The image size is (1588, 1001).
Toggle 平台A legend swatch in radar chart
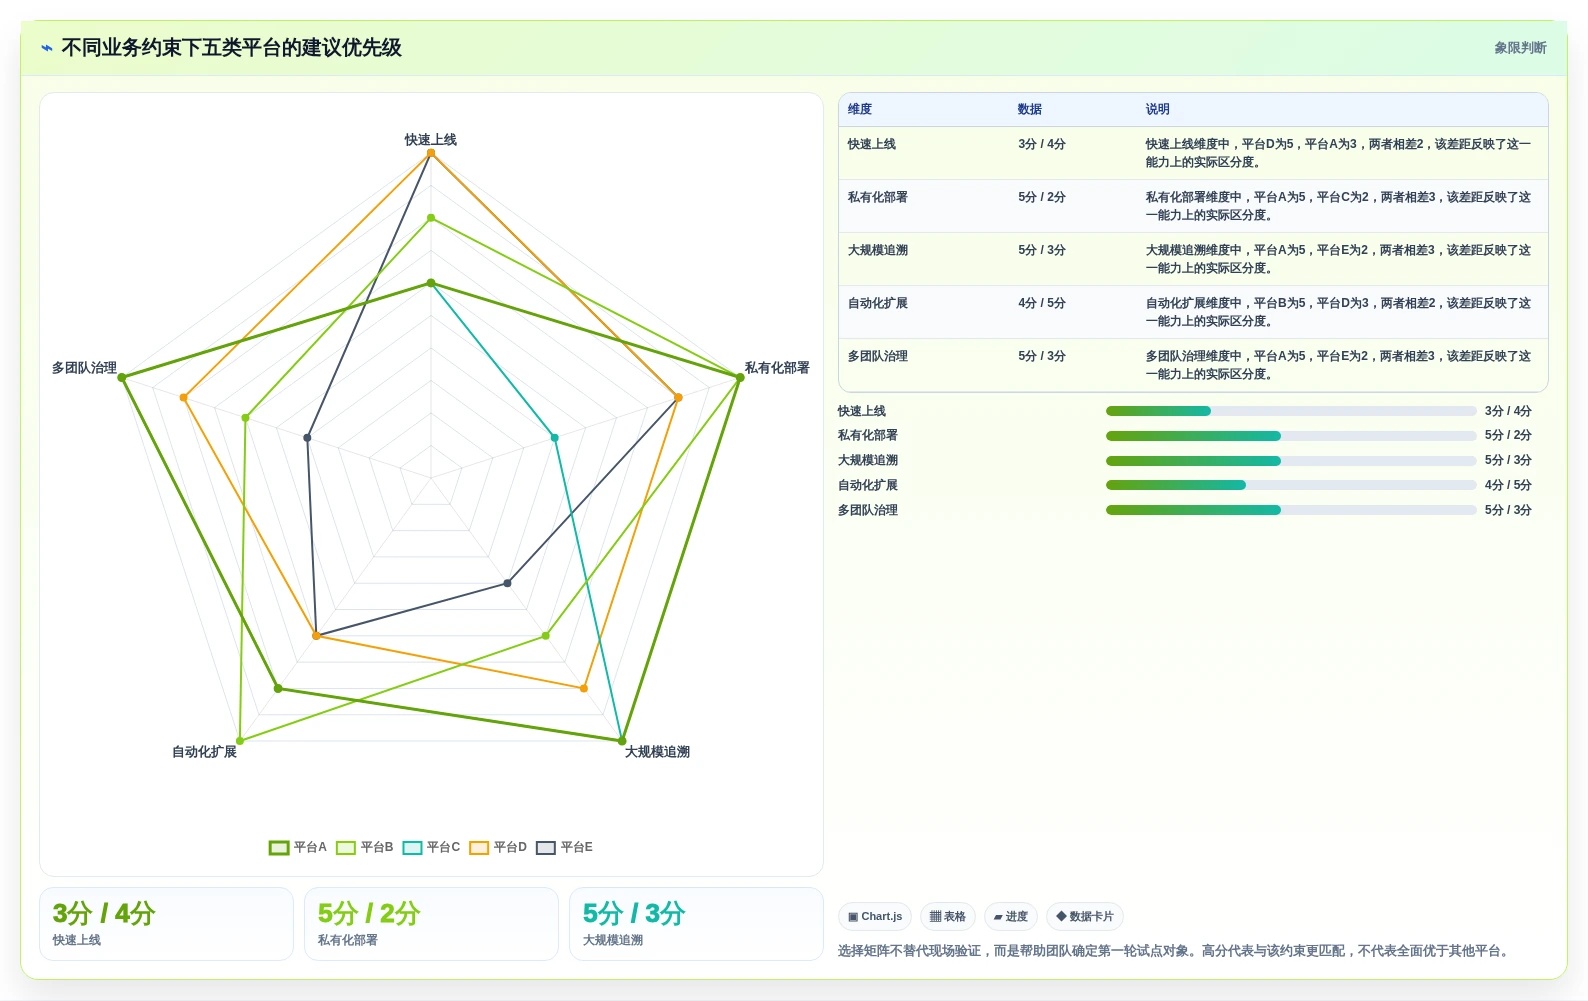pos(279,848)
